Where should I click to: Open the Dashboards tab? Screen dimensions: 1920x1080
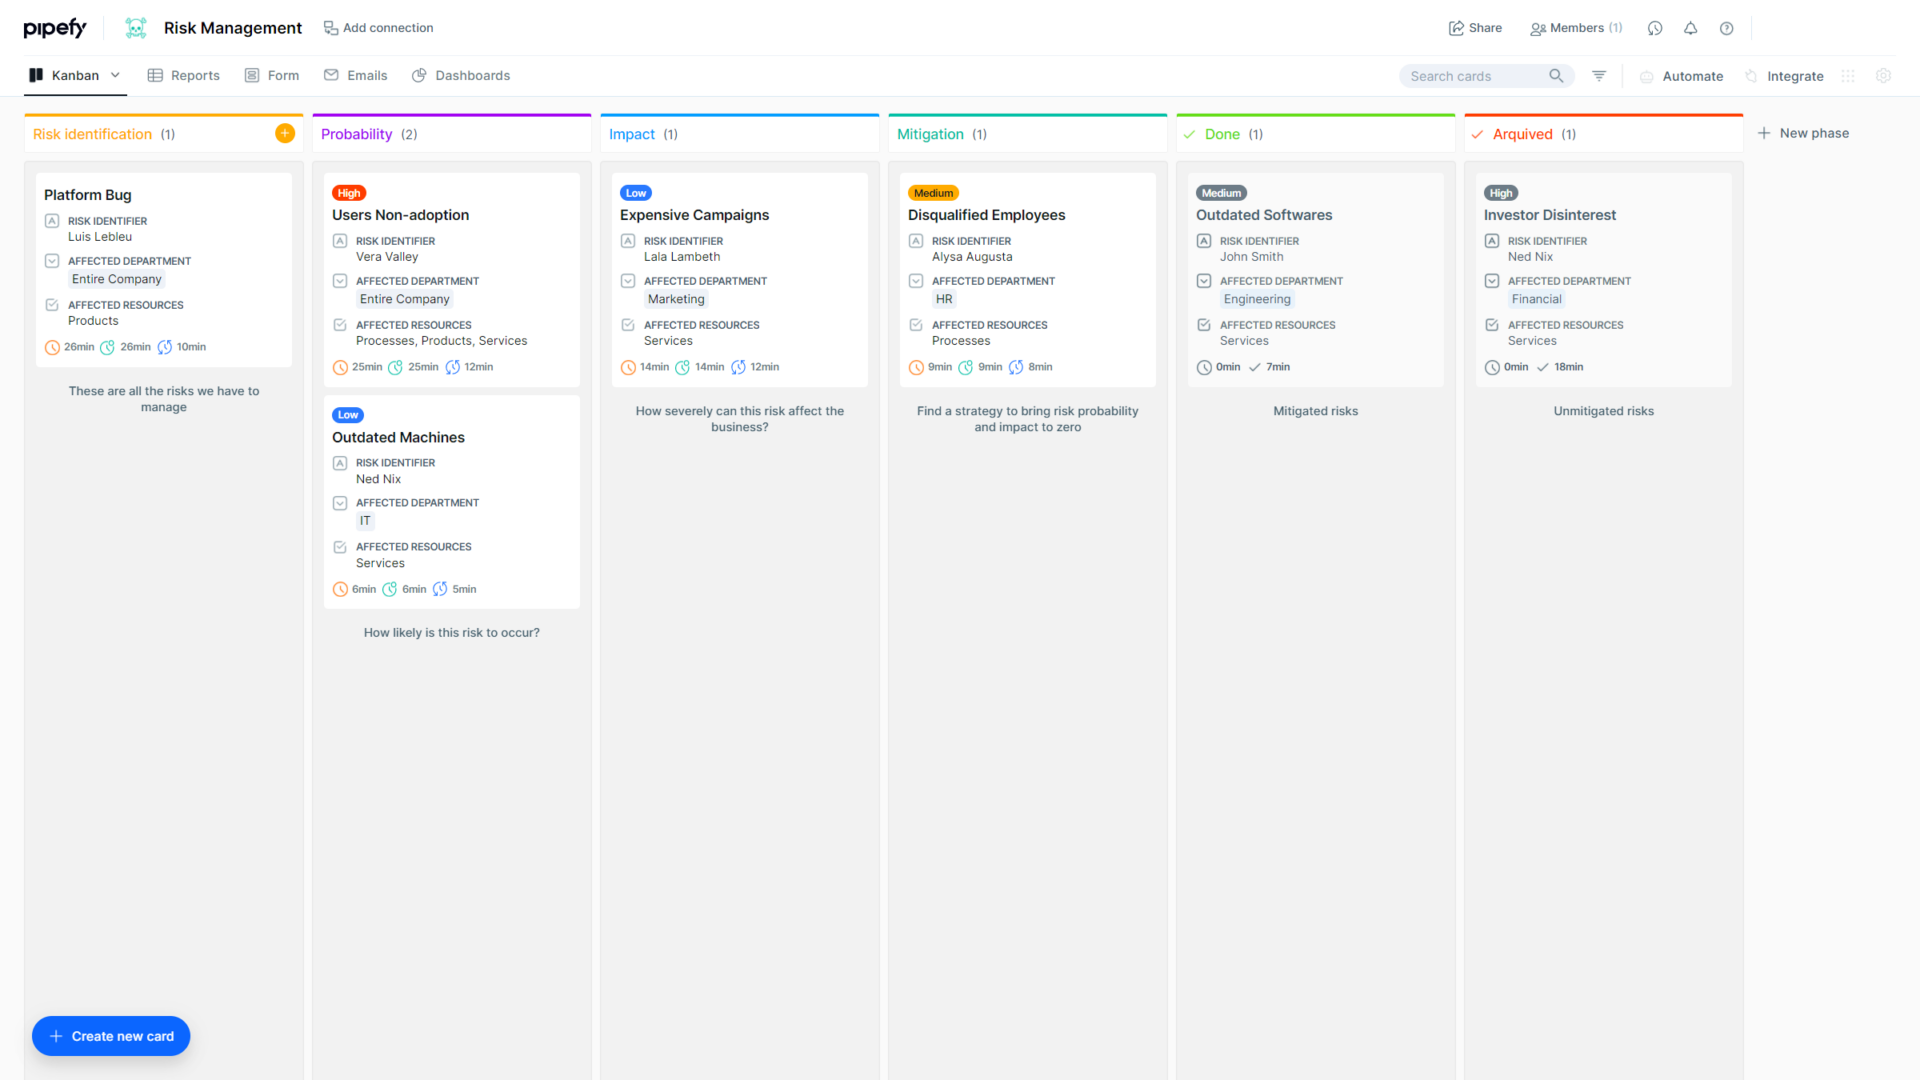point(461,75)
